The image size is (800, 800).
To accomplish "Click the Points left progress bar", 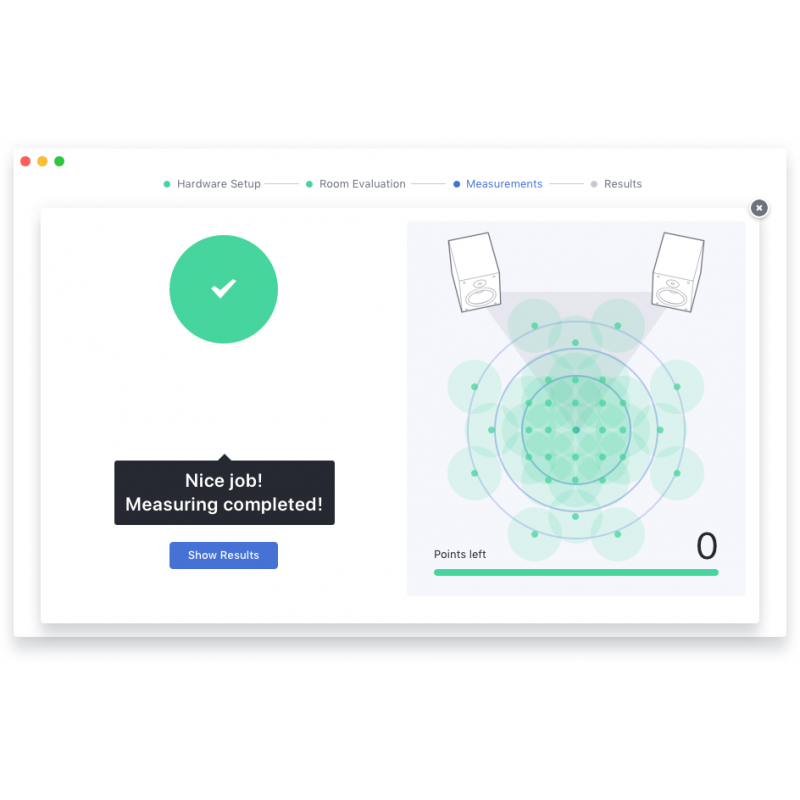I will pyautogui.click(x=576, y=572).
